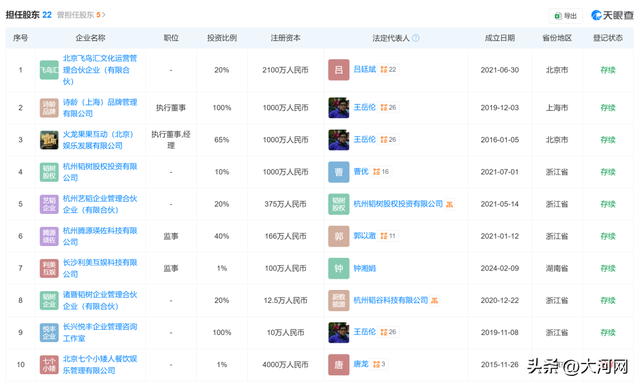Open 北京七个小矮人餐饮娱乐管理有限公司 link
640x386 pixels.
click(100, 364)
